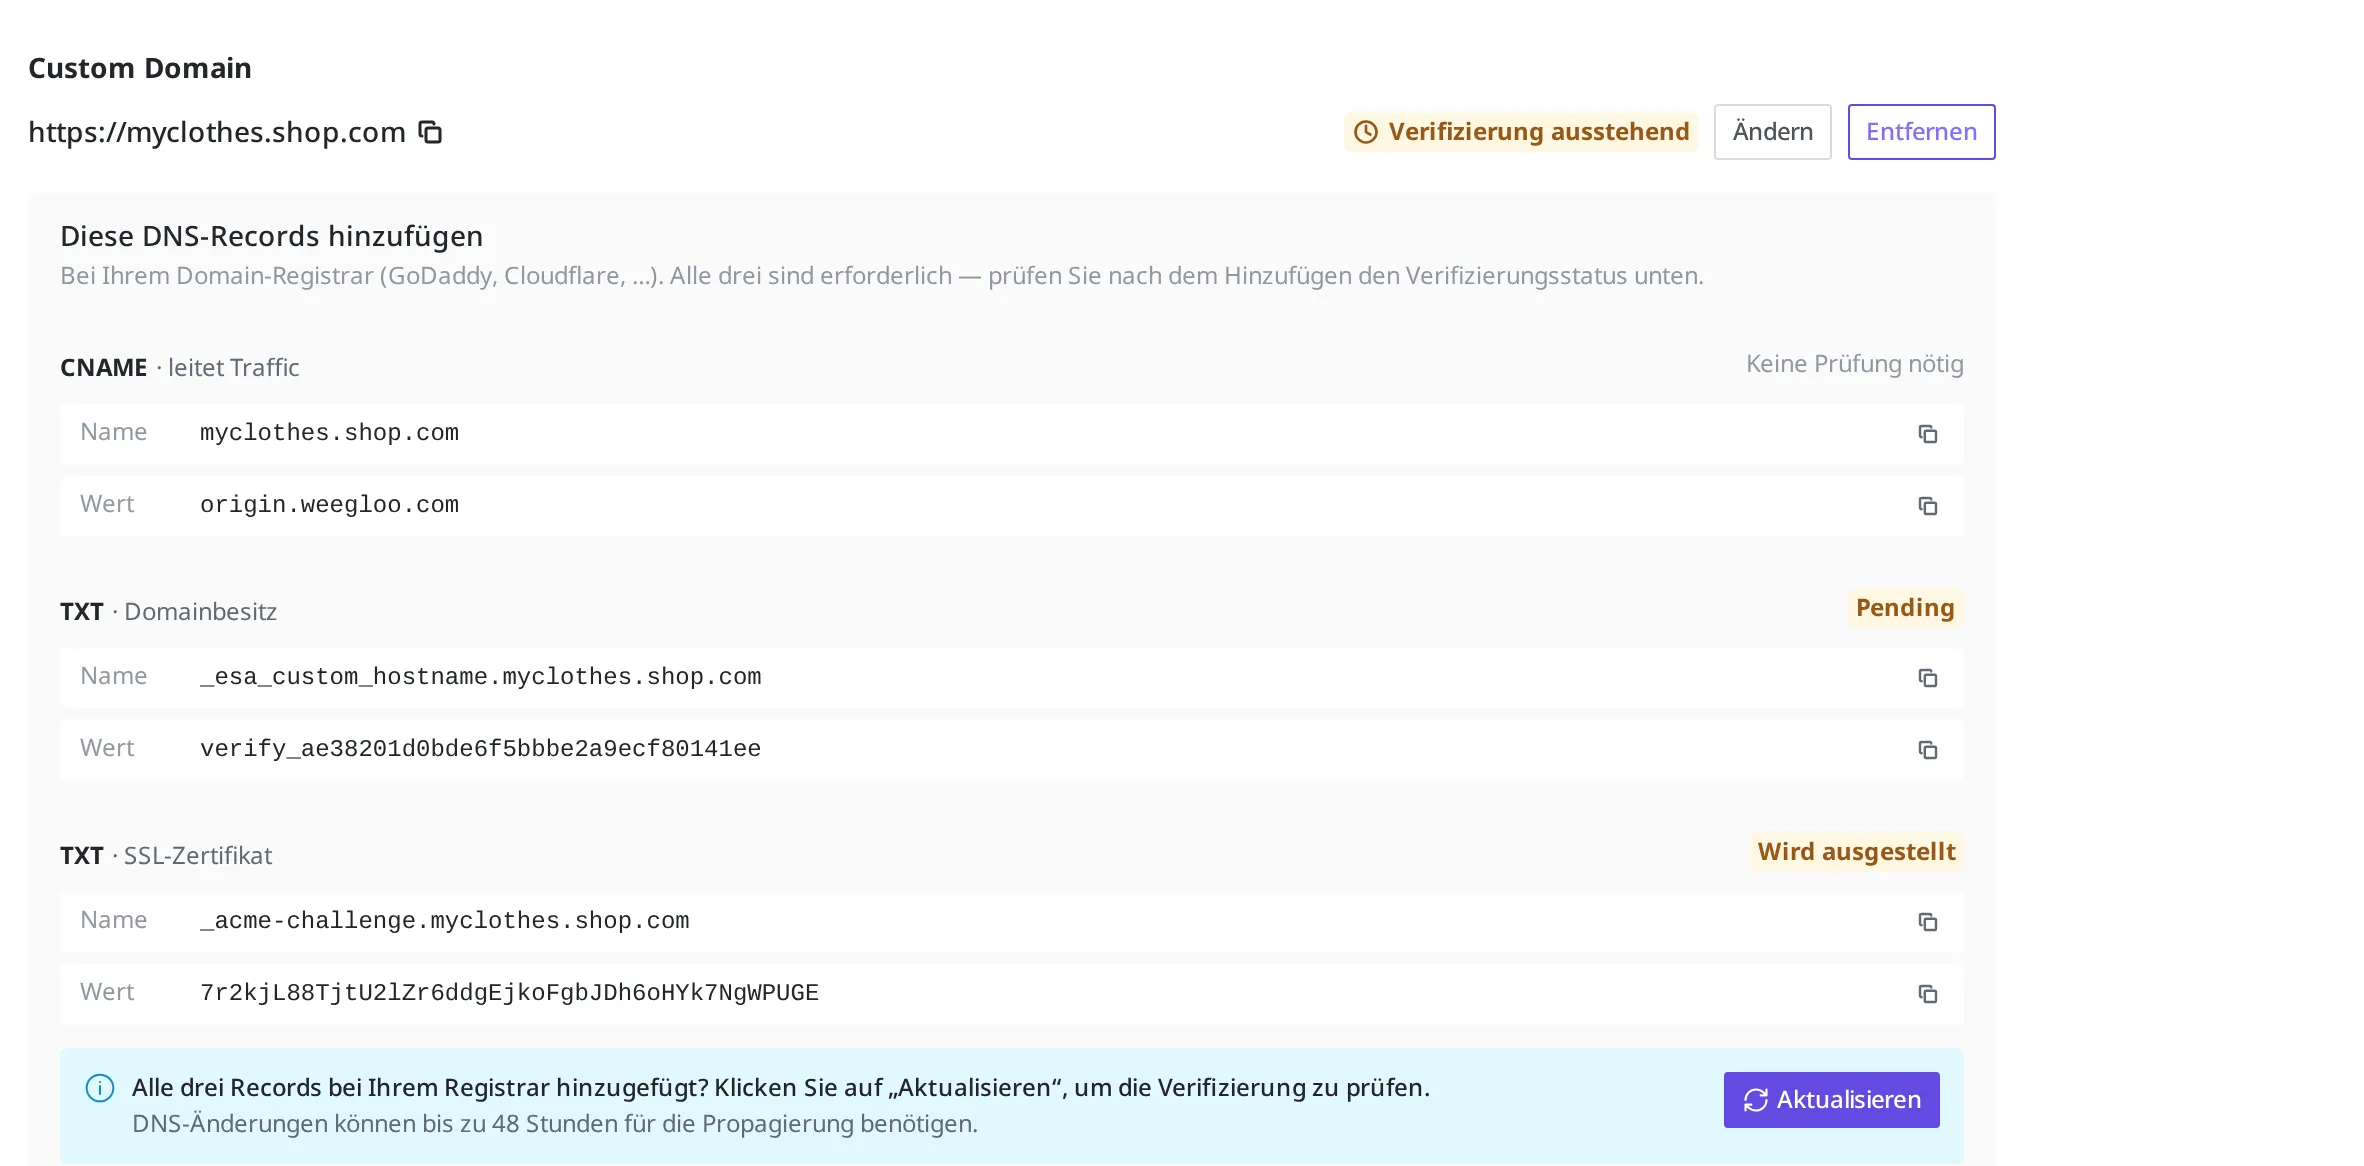Click the Custom Domain heading

pyautogui.click(x=140, y=68)
